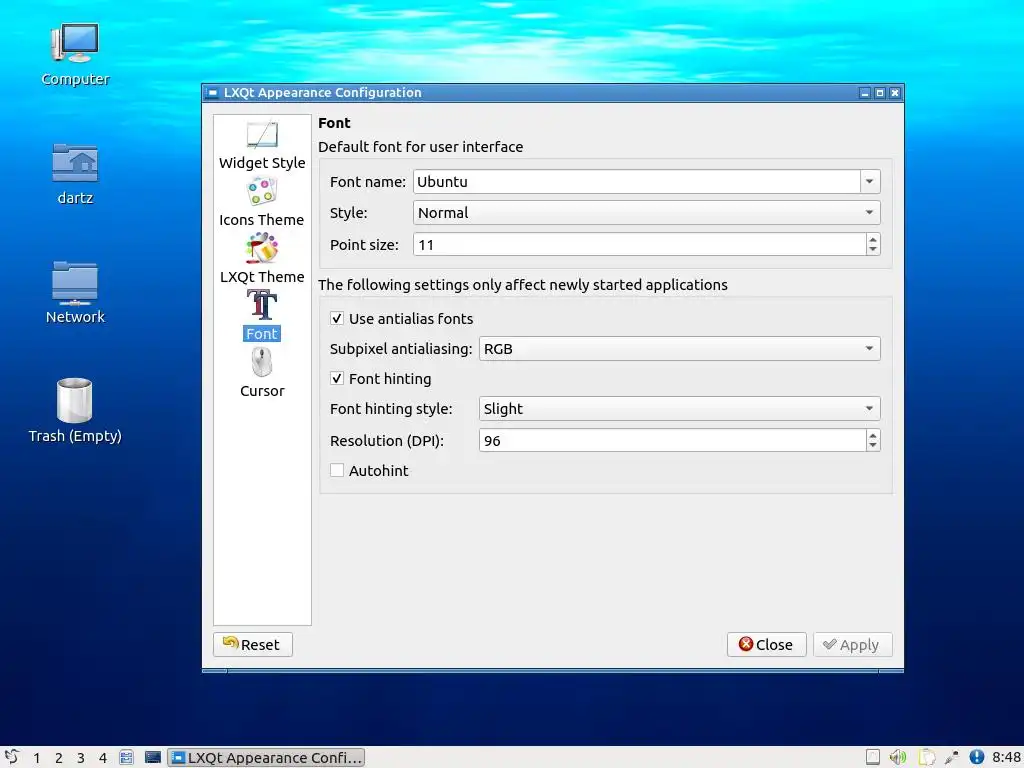Open the volume control tray icon

pyautogui.click(x=899, y=757)
